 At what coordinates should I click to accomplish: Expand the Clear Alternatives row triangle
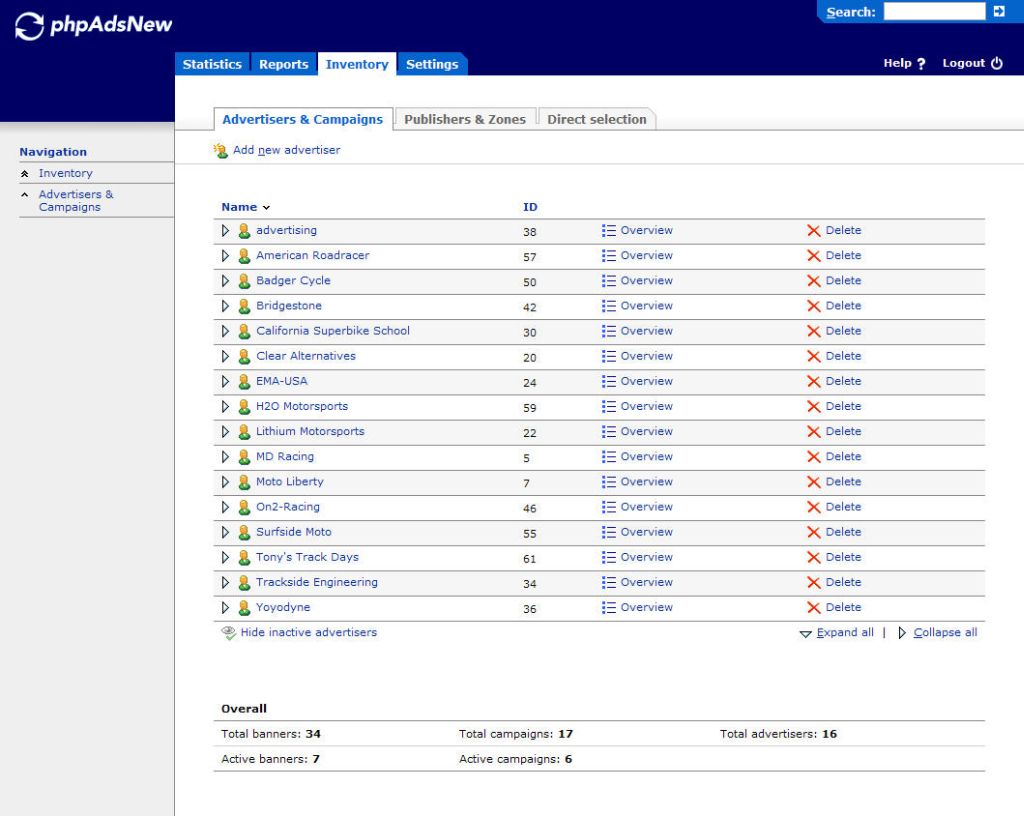coord(225,356)
